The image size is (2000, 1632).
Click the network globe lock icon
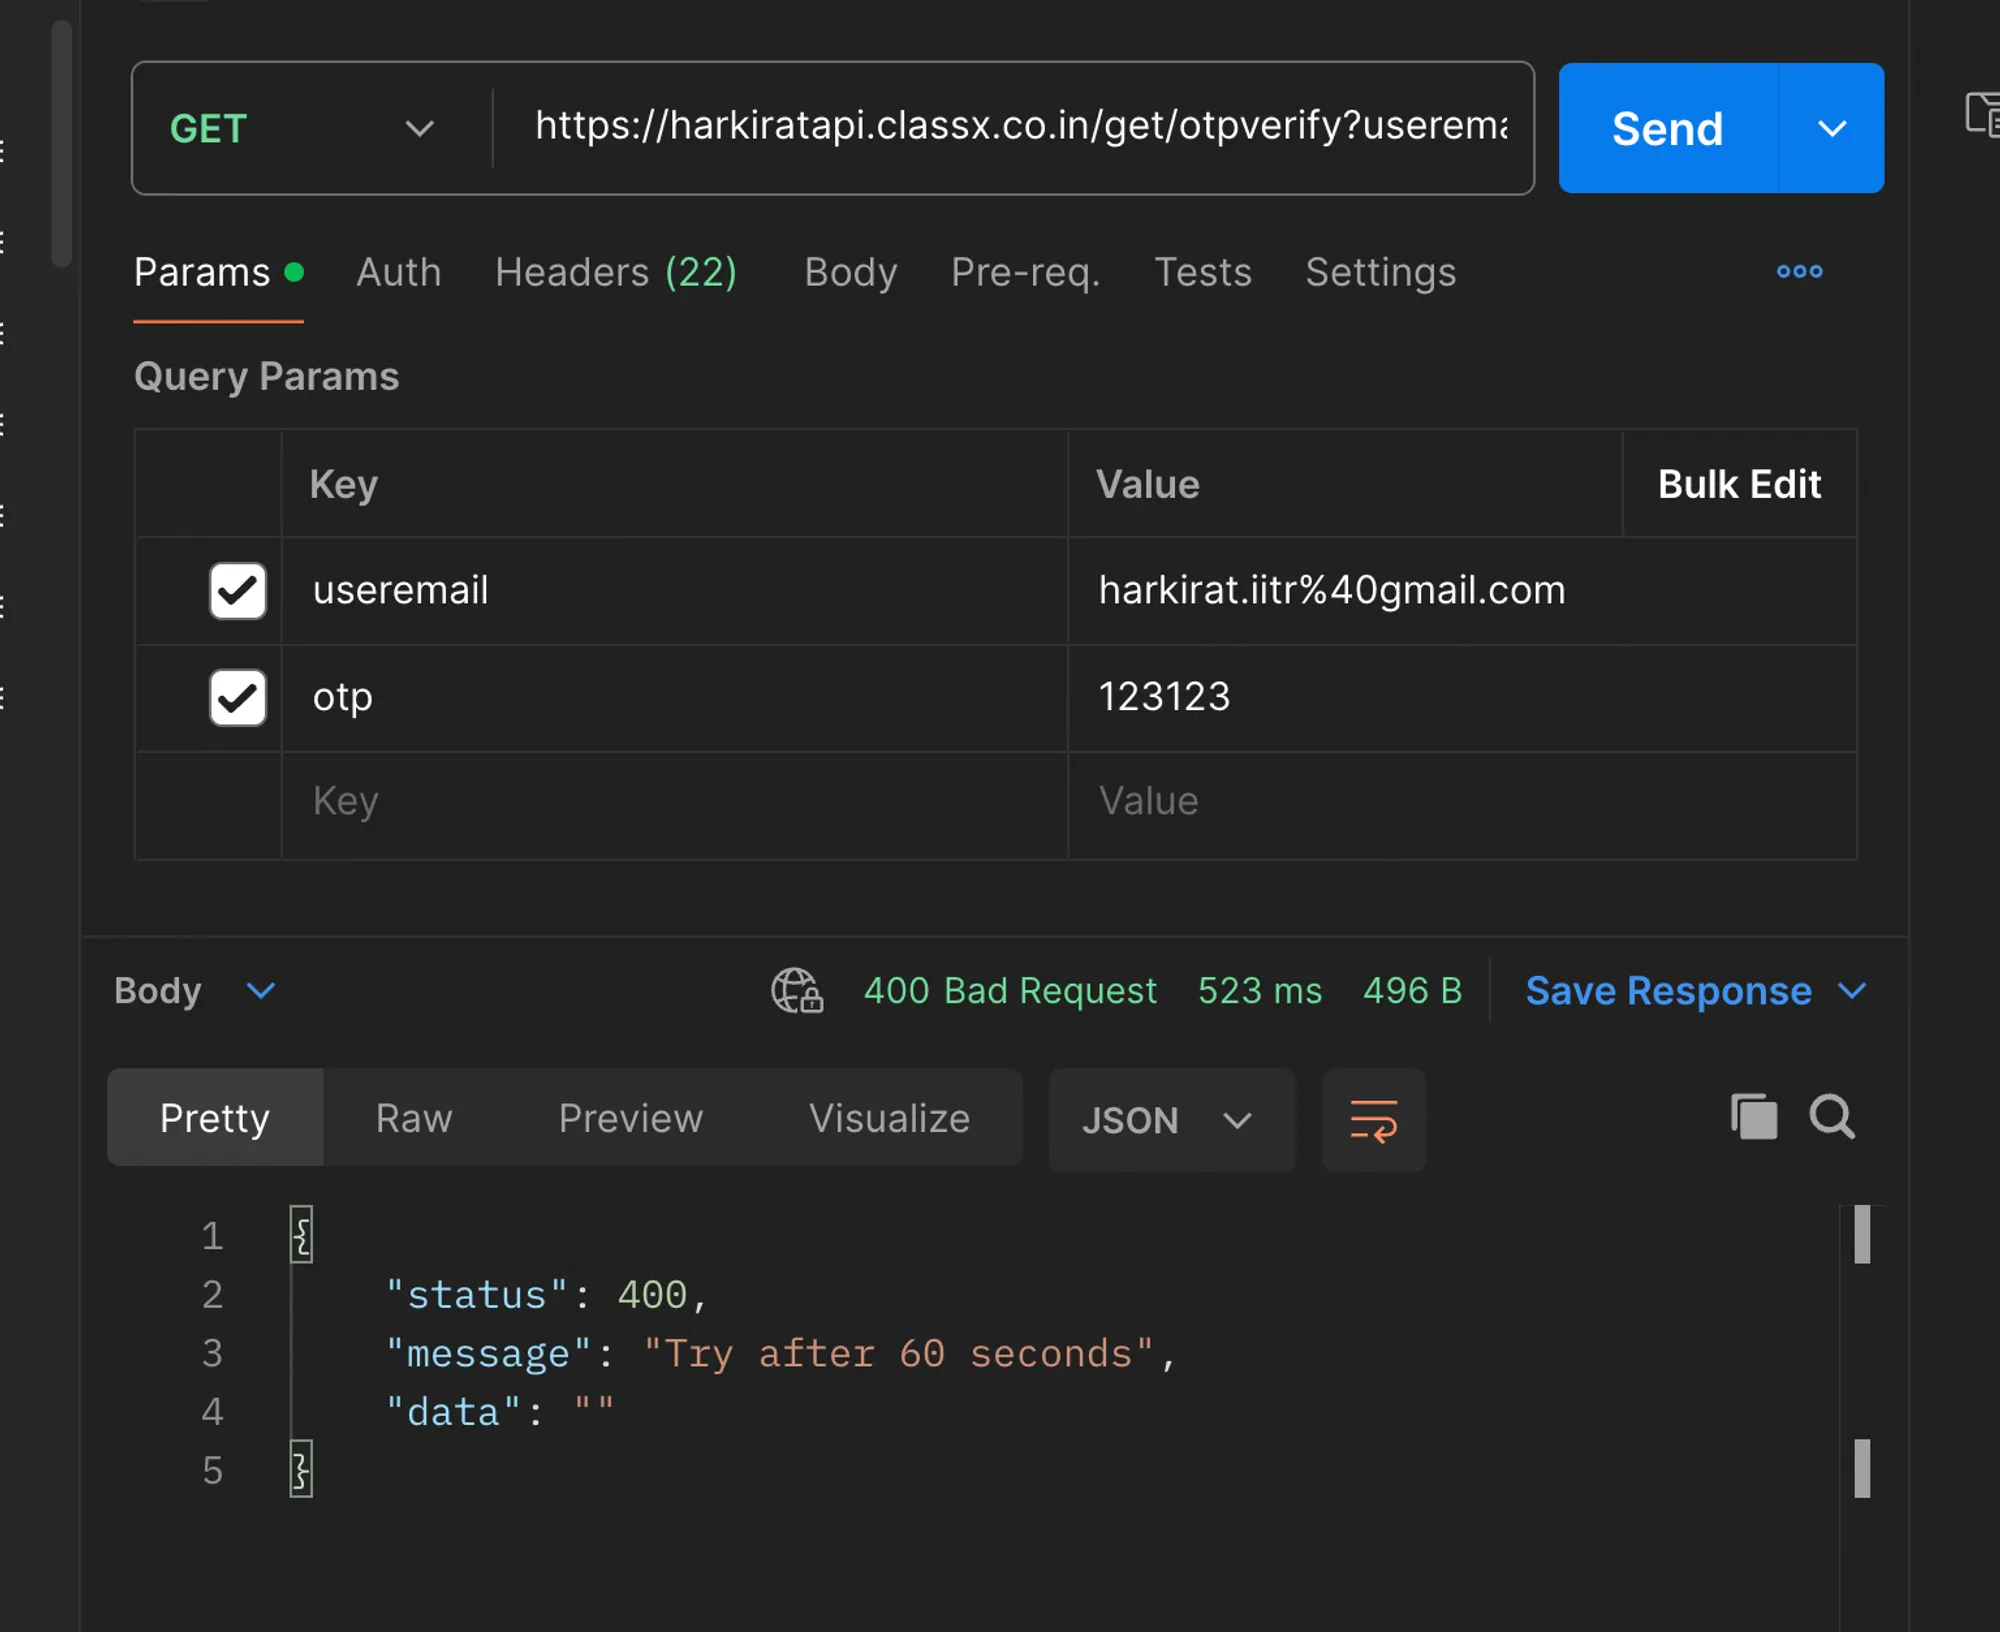(797, 990)
